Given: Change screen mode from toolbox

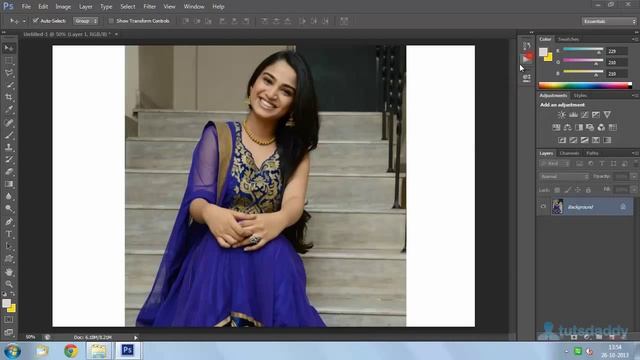Looking at the screenshot, I should (9, 331).
